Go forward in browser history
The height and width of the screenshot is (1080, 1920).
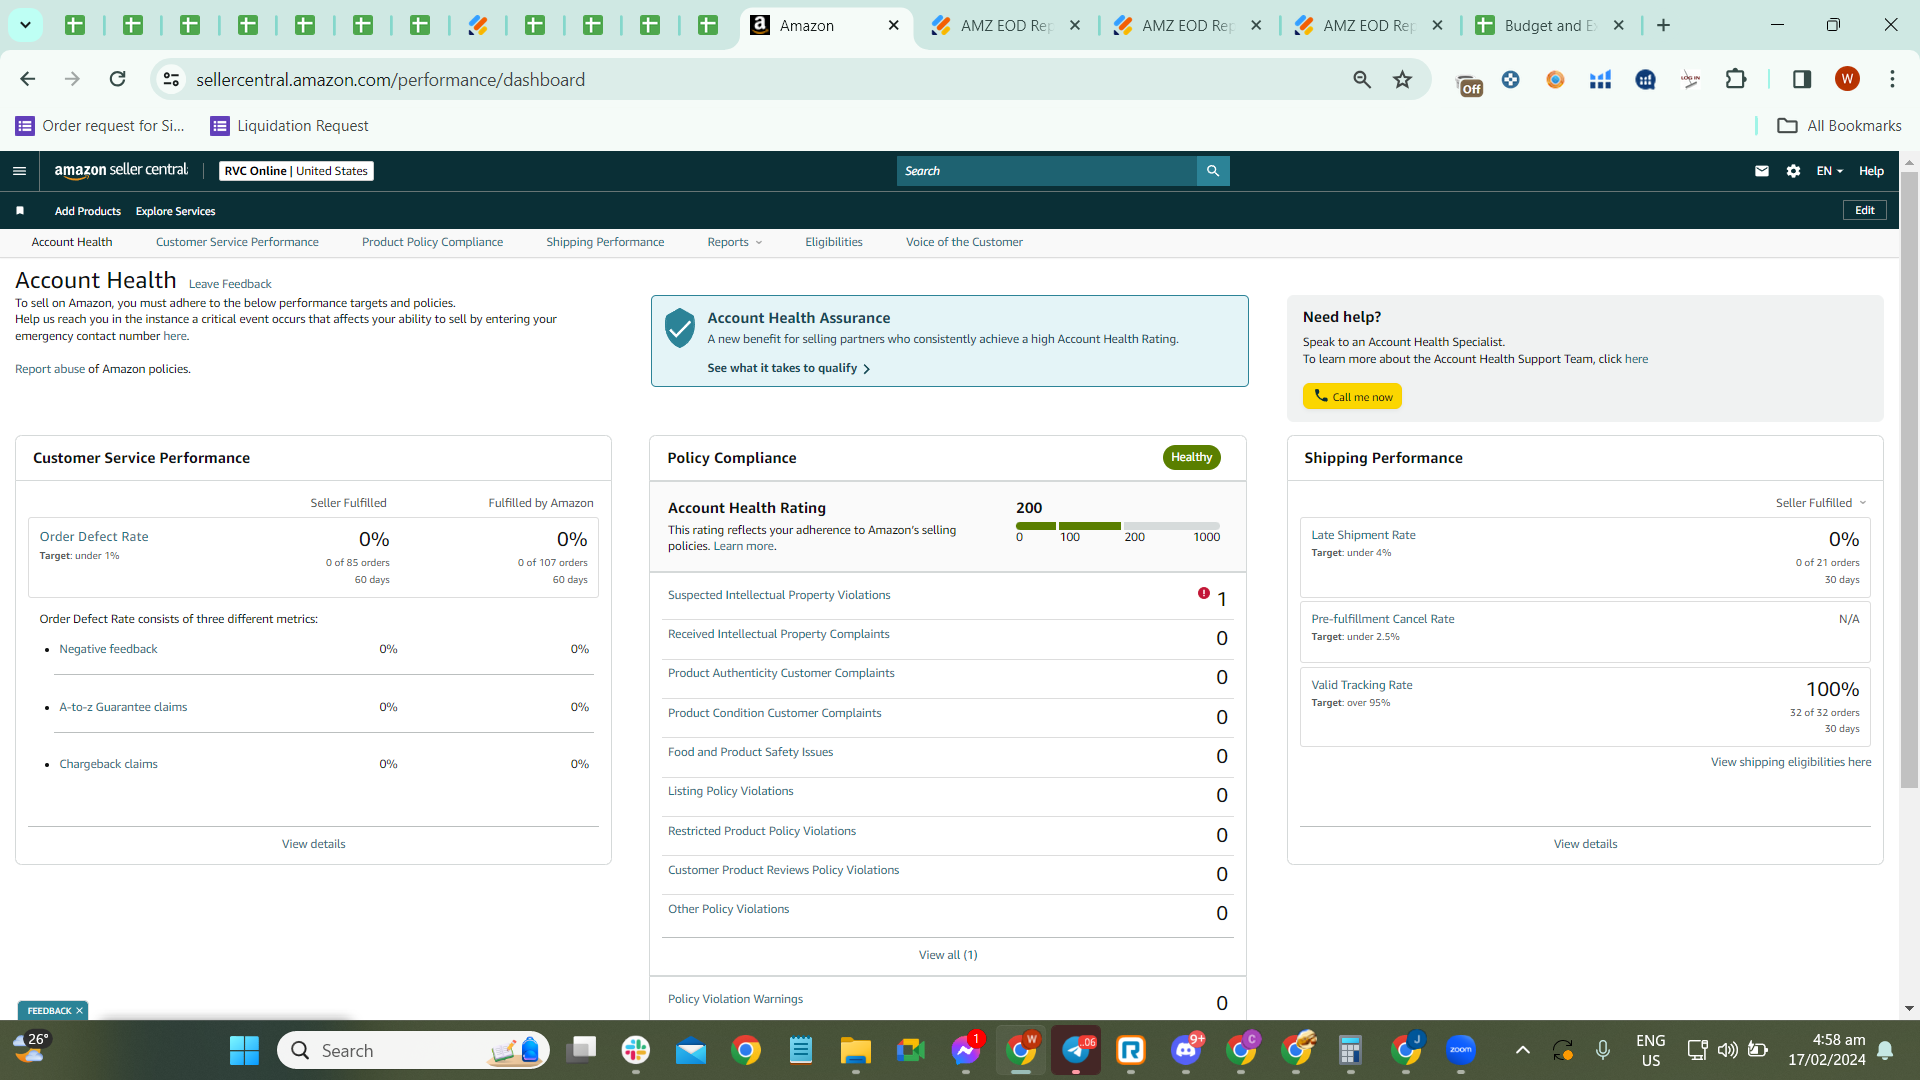click(x=72, y=79)
